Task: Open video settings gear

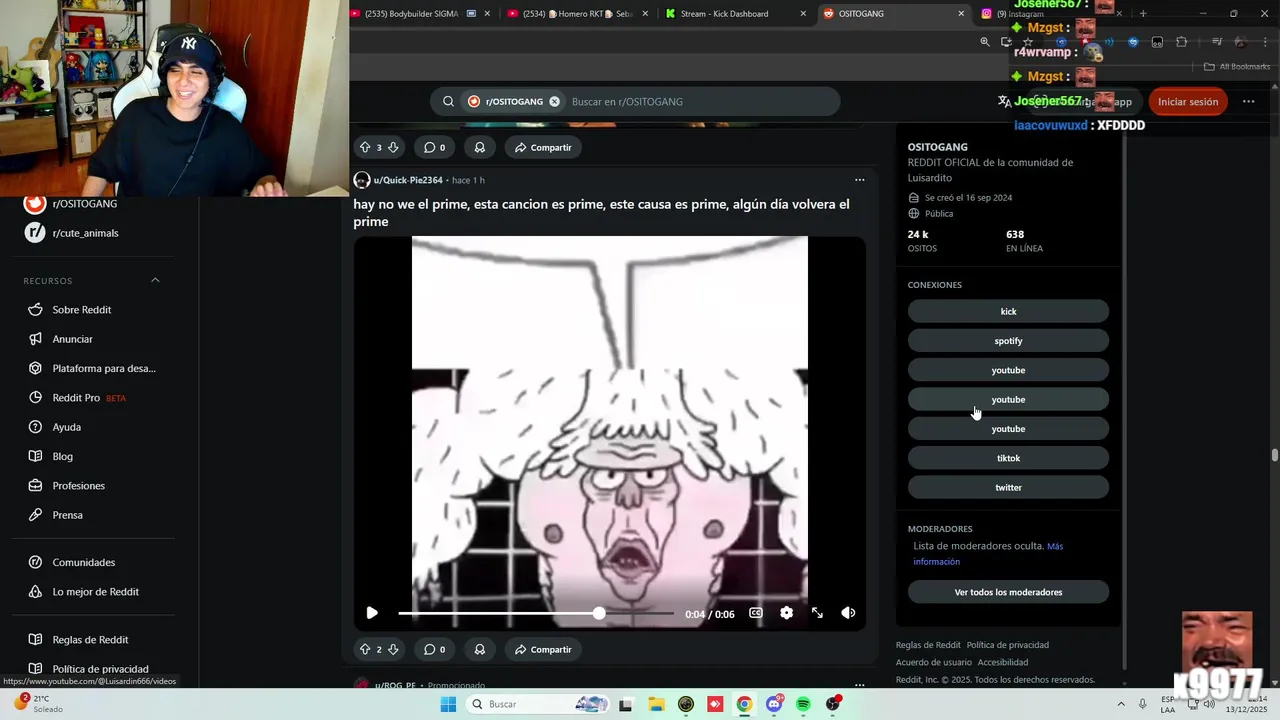Action: [x=787, y=613]
